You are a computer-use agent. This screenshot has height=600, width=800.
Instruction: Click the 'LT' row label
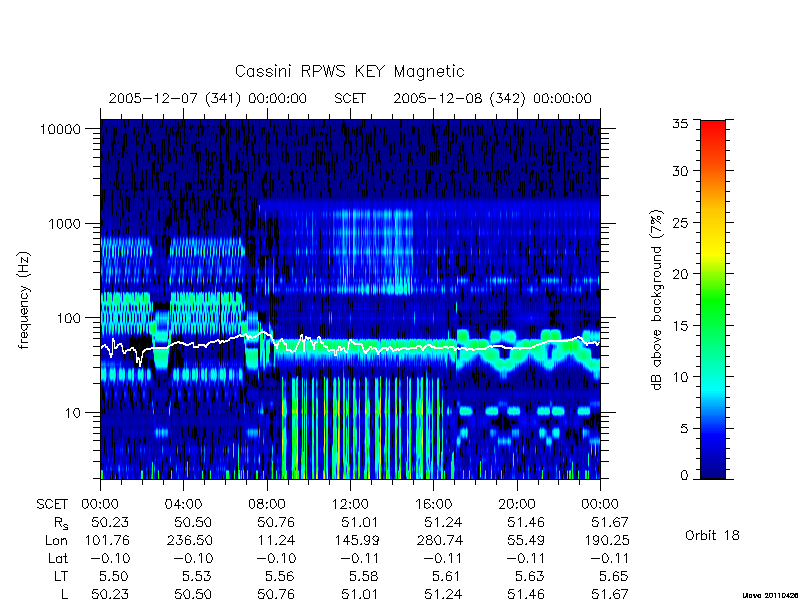(x=61, y=577)
